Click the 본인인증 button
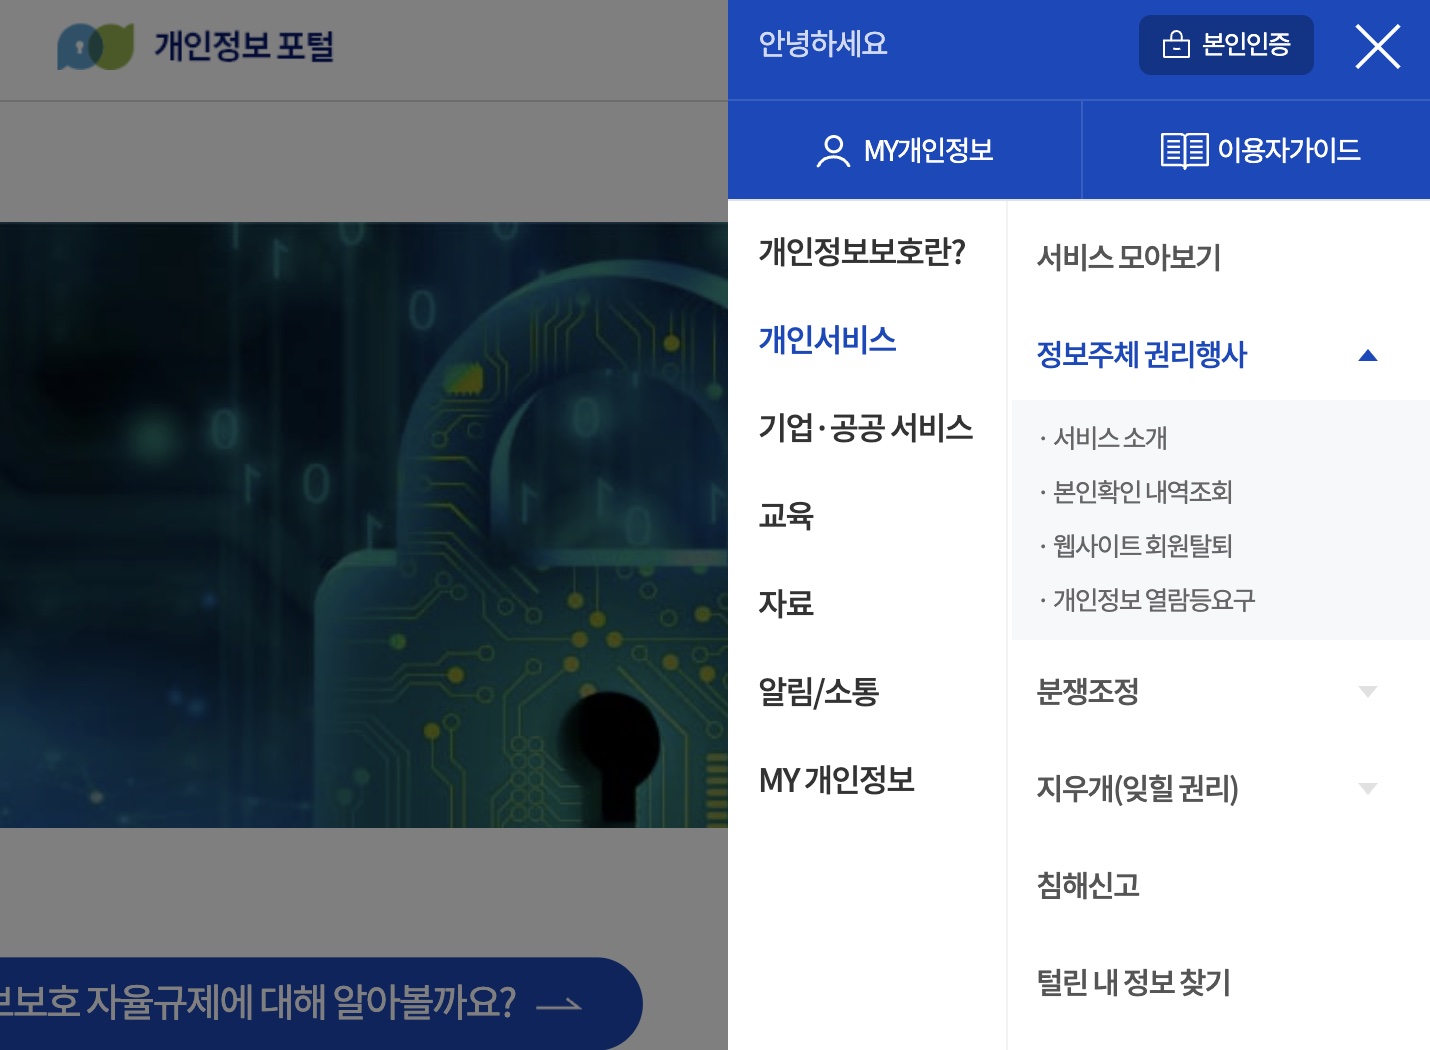 point(1226,45)
